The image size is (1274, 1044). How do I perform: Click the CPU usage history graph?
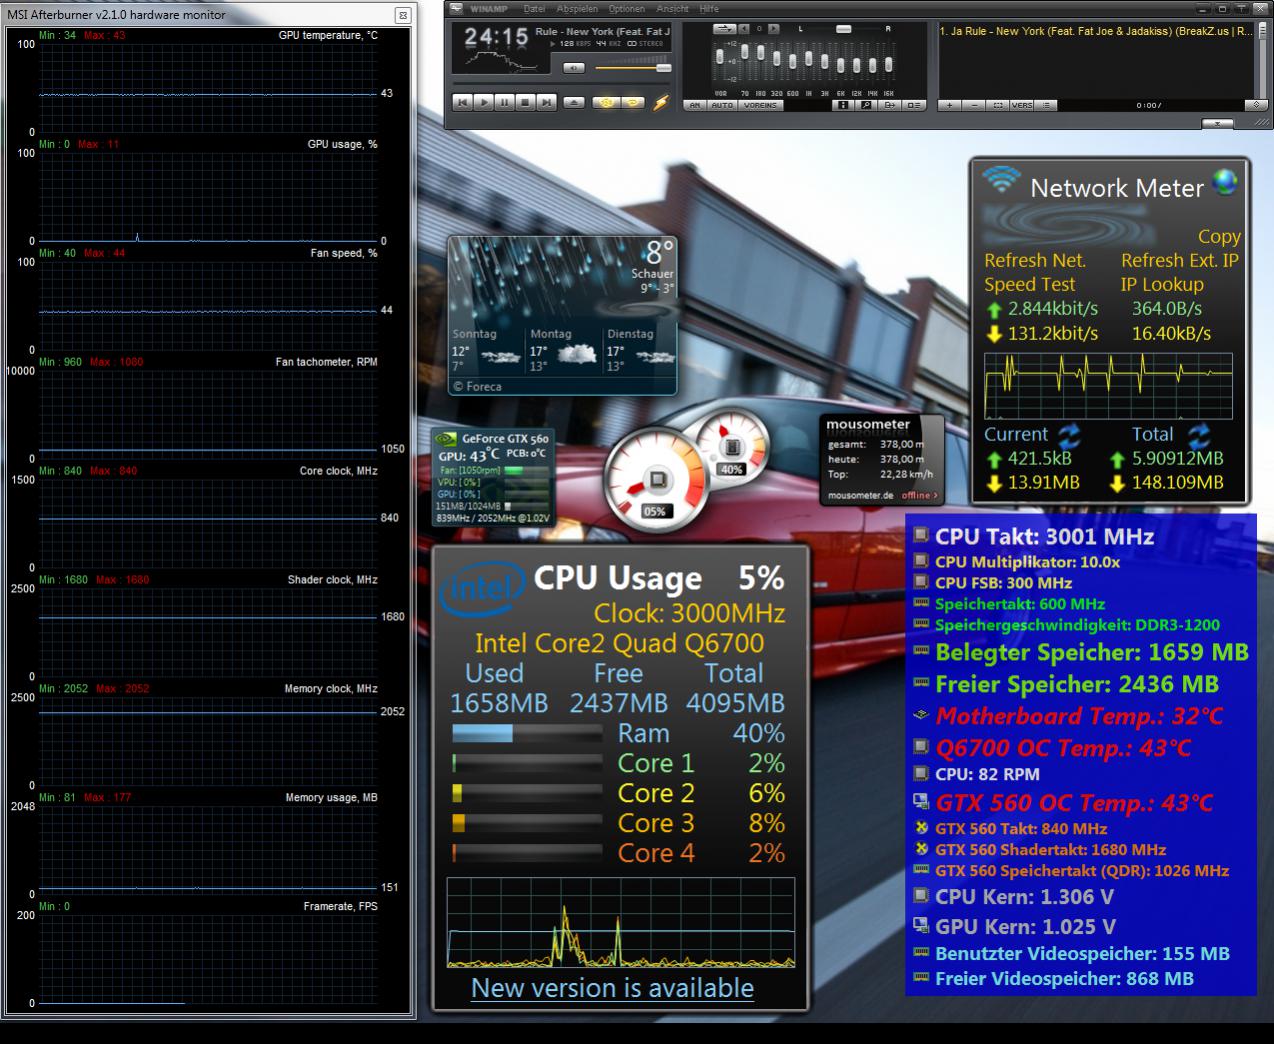[621, 923]
